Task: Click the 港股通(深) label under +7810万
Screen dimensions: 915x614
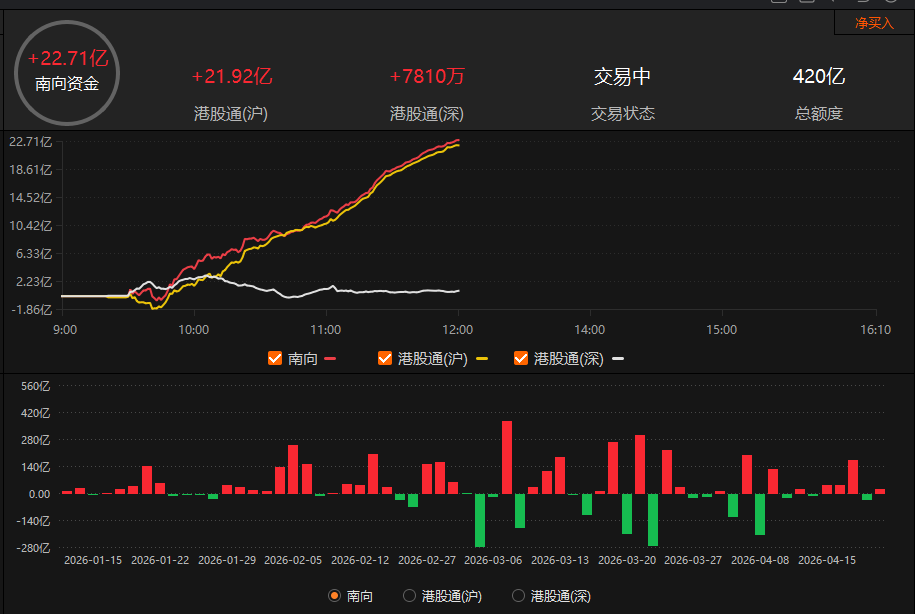Action: pos(427,113)
